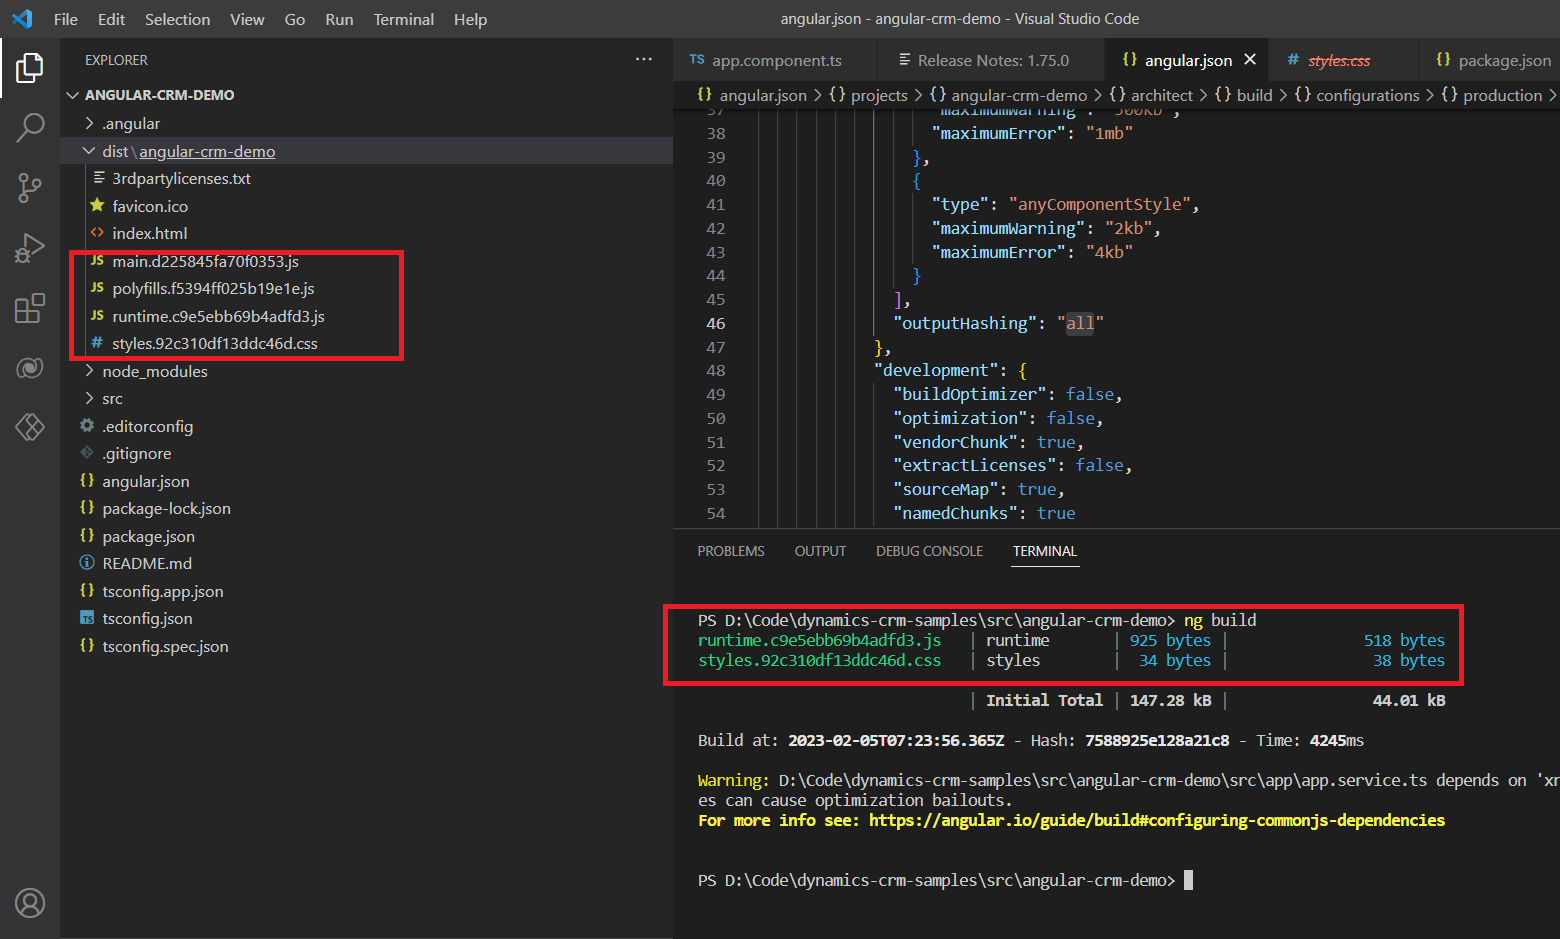Image resolution: width=1560 pixels, height=939 pixels.
Task: Open main.d225845fa70f0353.js file
Action: [205, 261]
